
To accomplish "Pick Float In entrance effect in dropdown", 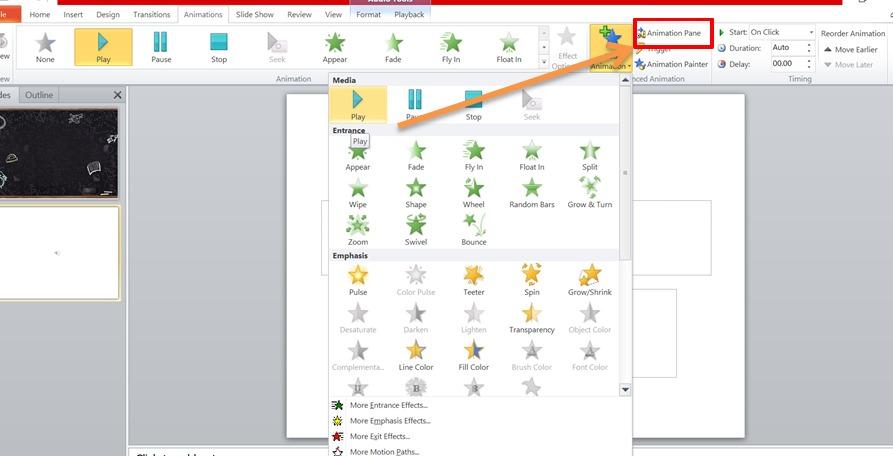I will coord(532,155).
